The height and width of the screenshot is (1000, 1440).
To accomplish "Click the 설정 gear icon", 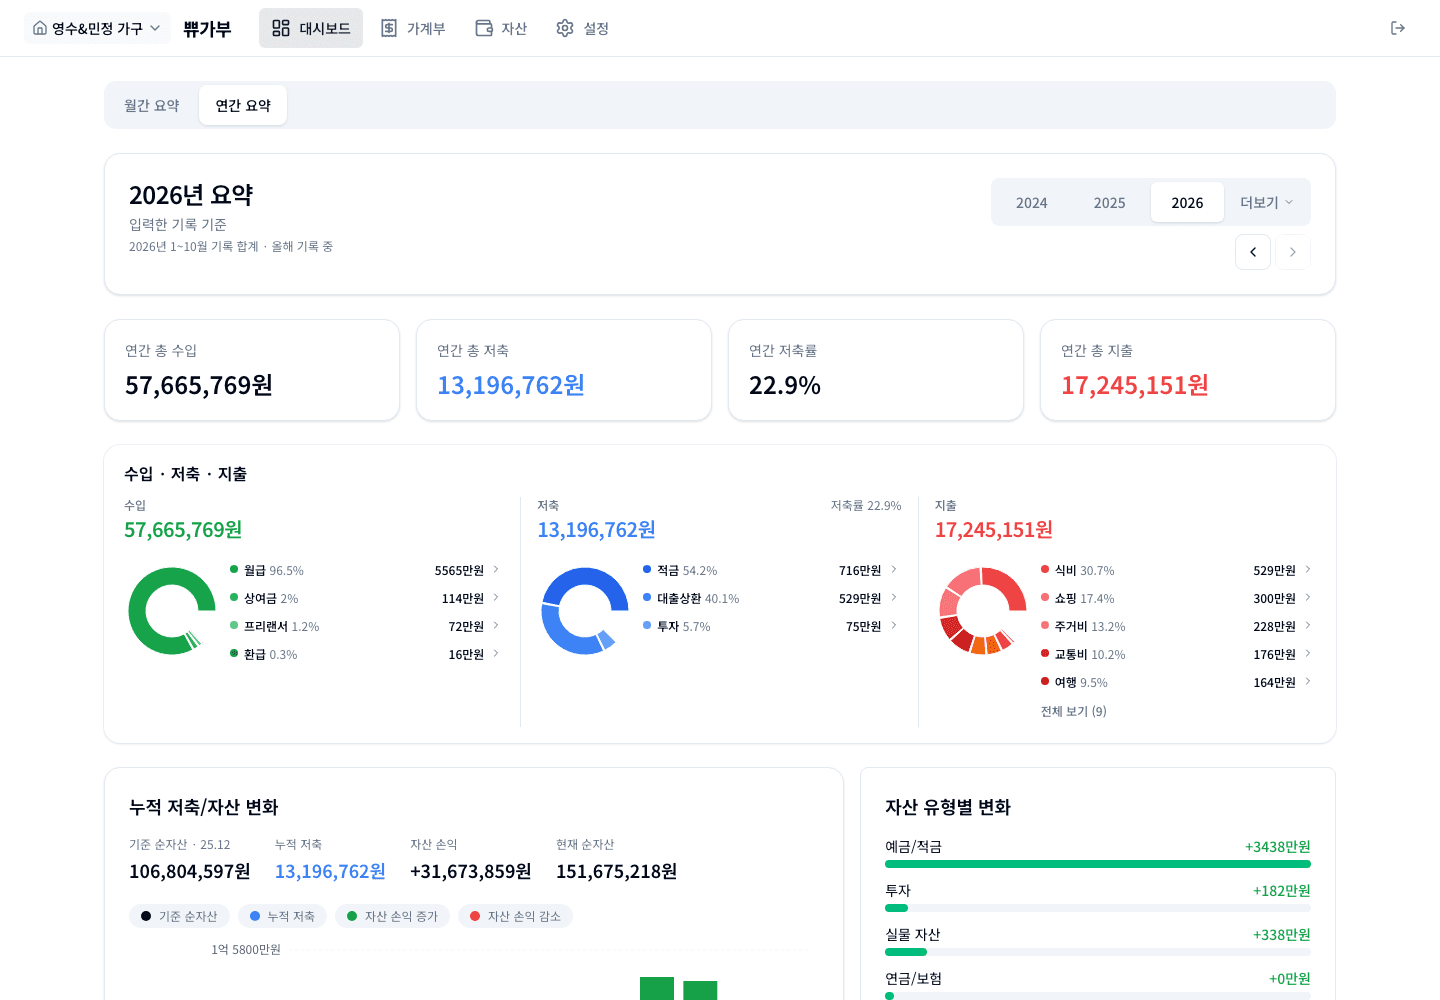I will tap(565, 28).
